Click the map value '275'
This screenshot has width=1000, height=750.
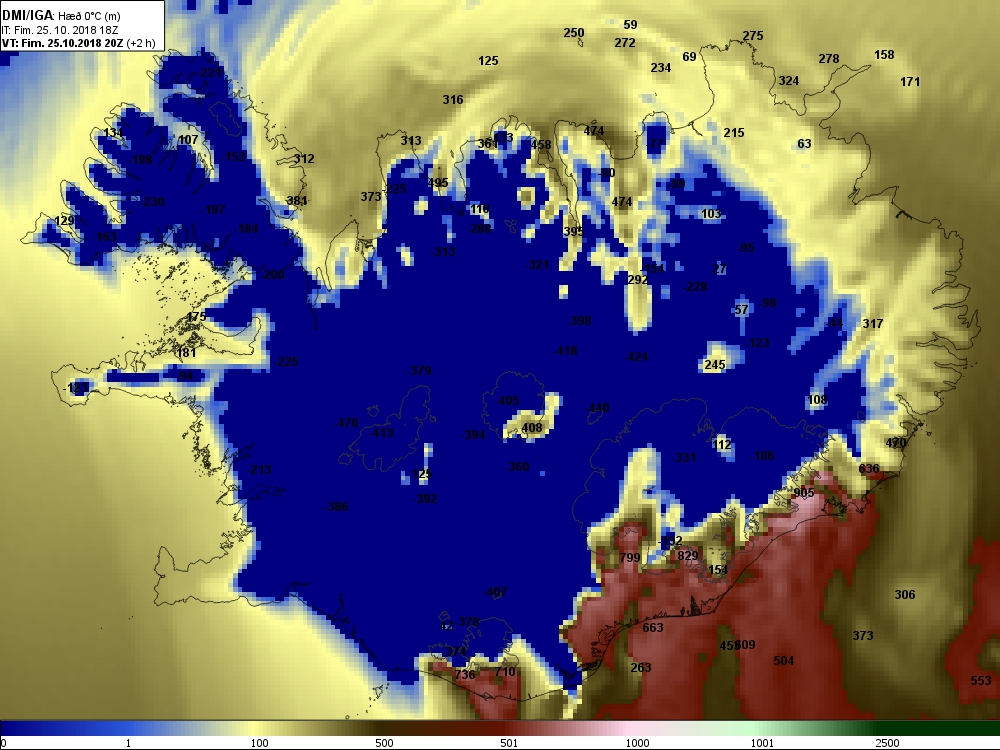click(x=753, y=36)
